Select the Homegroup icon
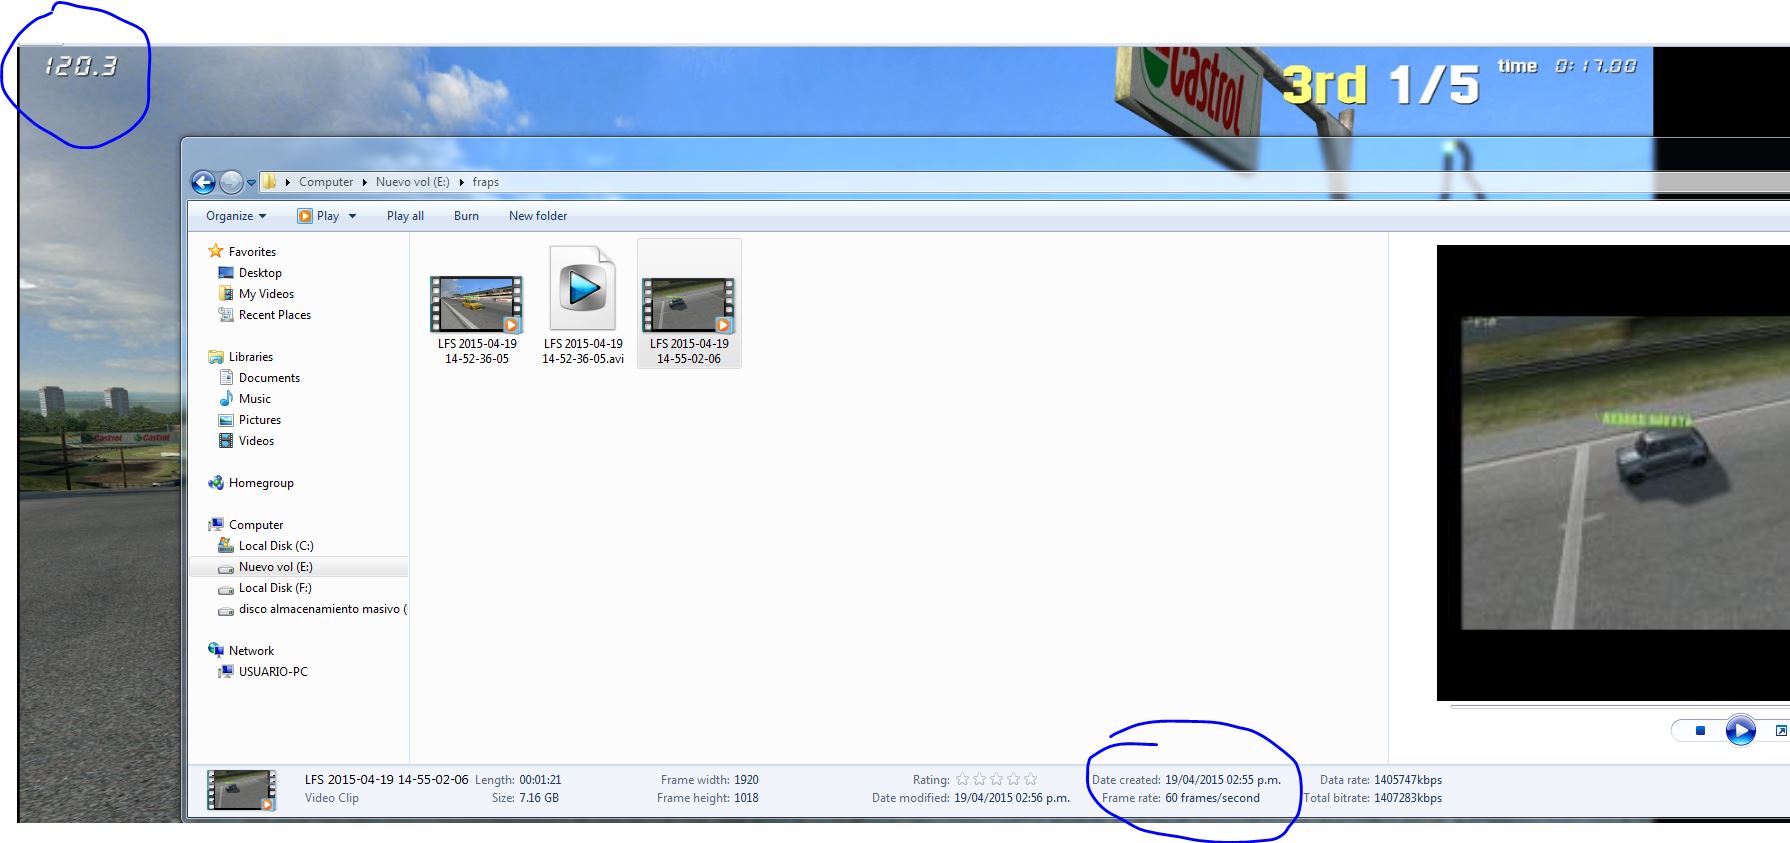This screenshot has width=1790, height=843. click(216, 483)
